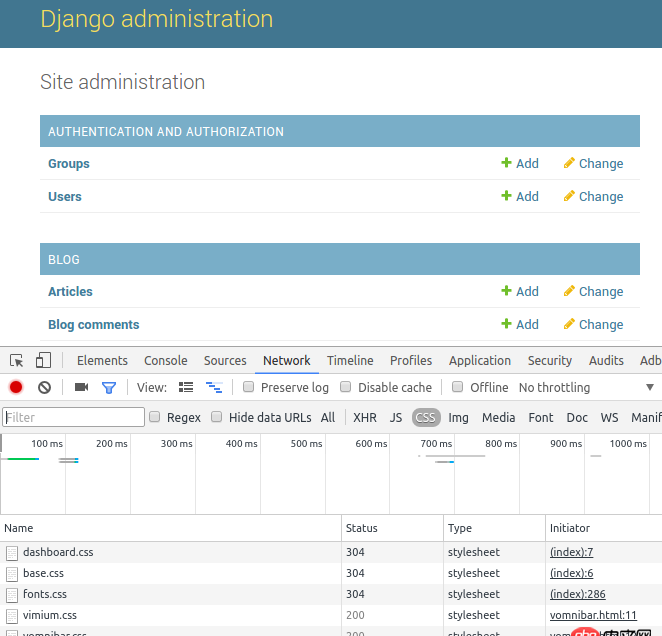This screenshot has height=636, width=662.
Task: Click the pencil icon for Blog comments
Action: point(569,323)
